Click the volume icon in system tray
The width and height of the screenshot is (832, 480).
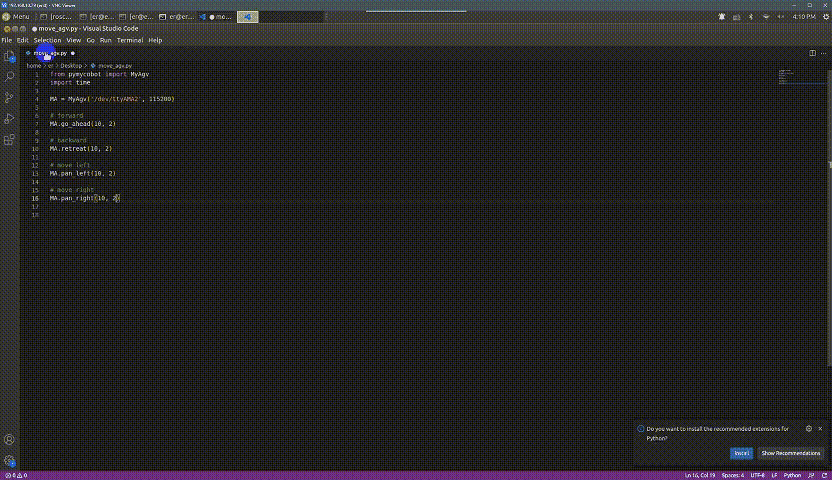781,17
